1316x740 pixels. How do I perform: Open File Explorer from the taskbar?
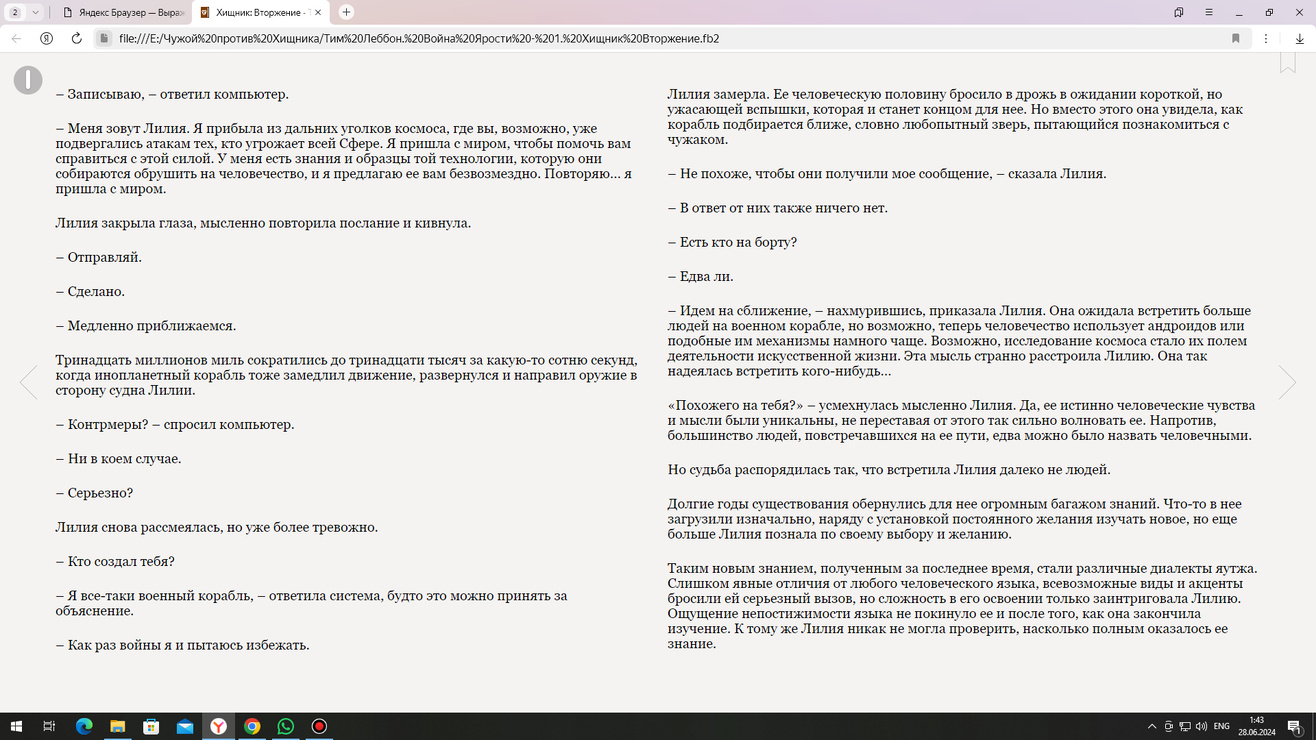click(x=117, y=726)
